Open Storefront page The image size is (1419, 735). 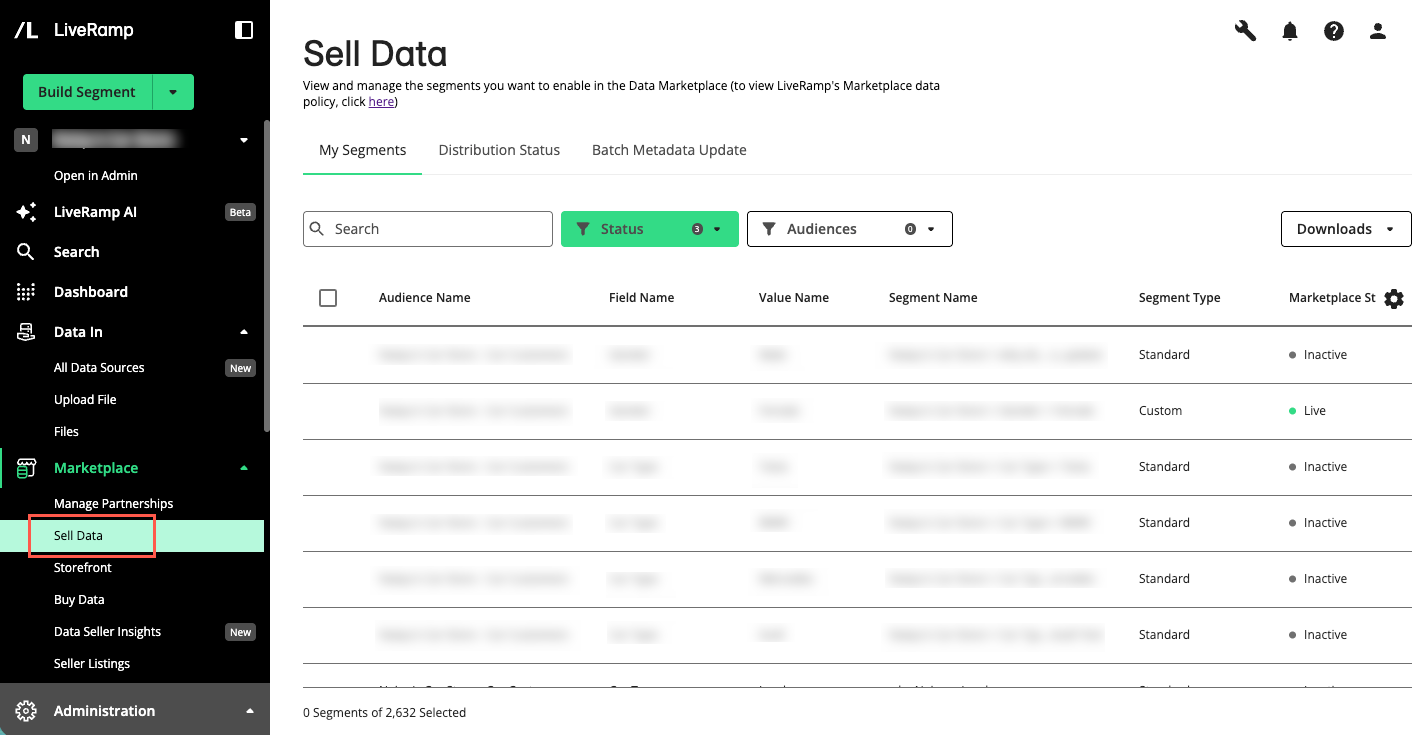[83, 568]
